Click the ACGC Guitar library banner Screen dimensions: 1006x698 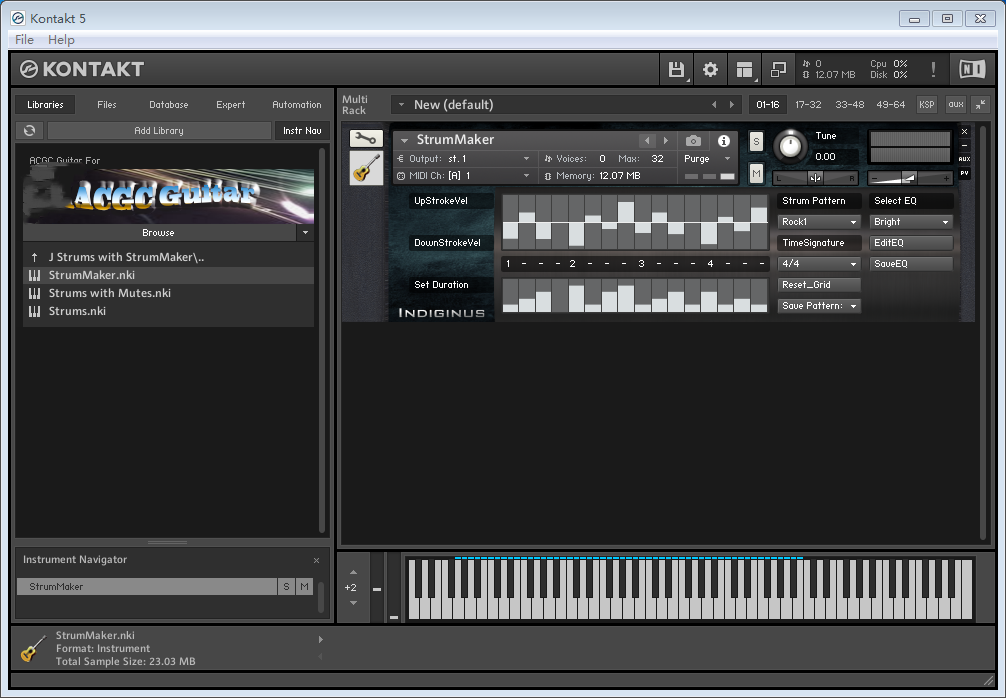pos(168,196)
